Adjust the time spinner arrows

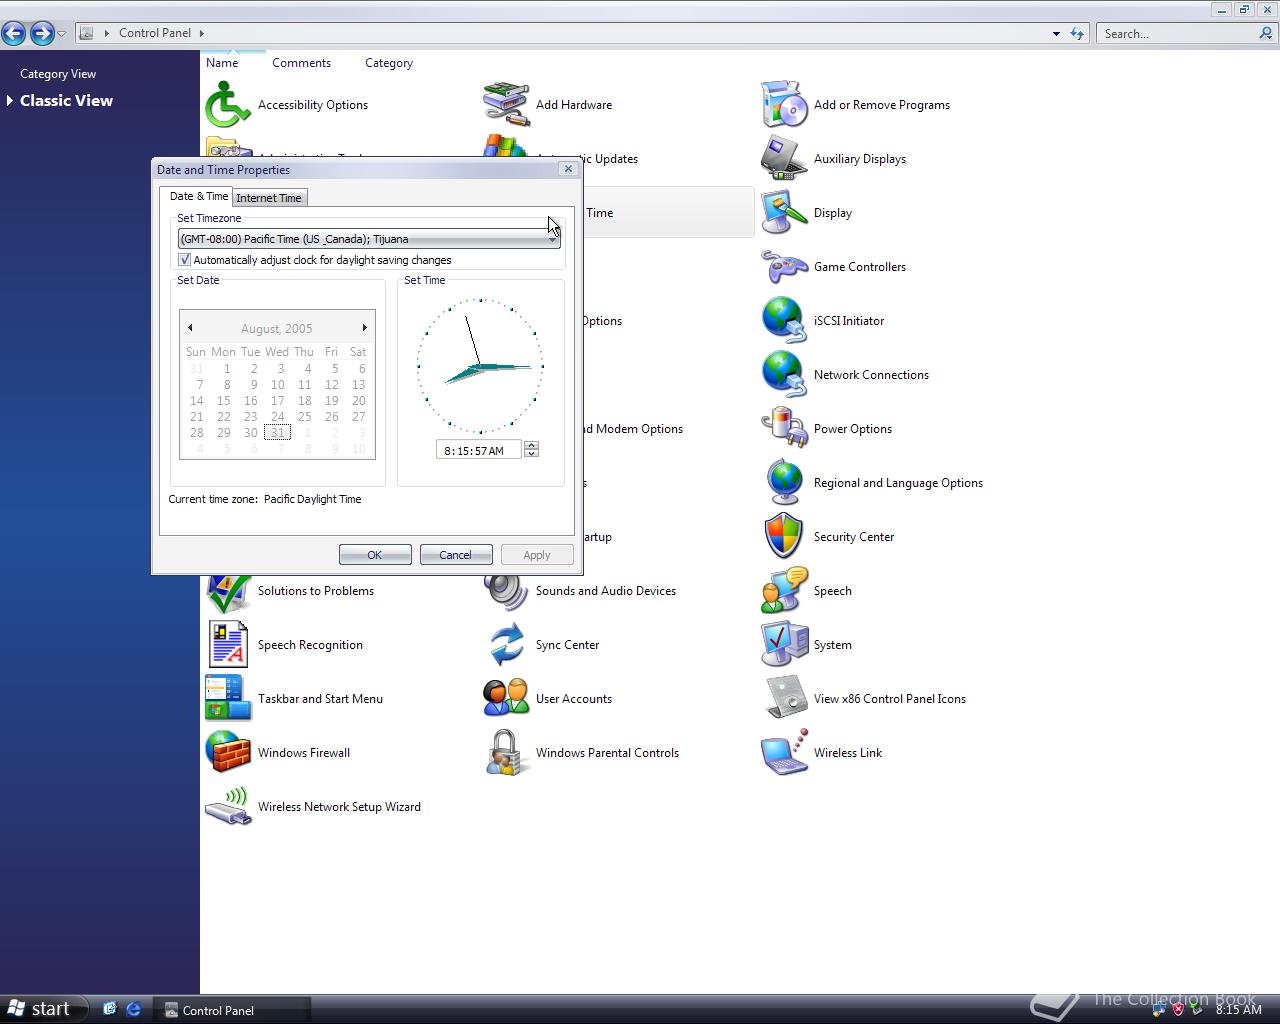pos(532,450)
